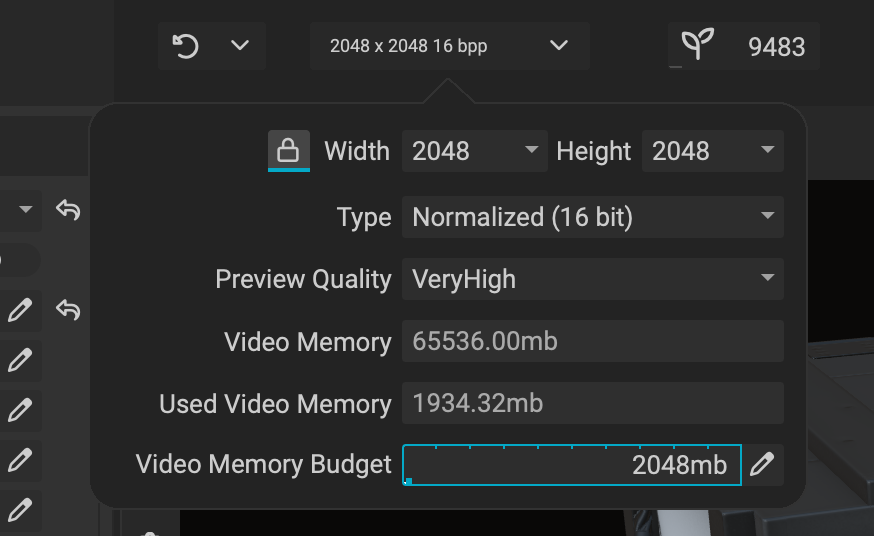Open the Type Normalized (16 bit) dropdown

pos(593,217)
